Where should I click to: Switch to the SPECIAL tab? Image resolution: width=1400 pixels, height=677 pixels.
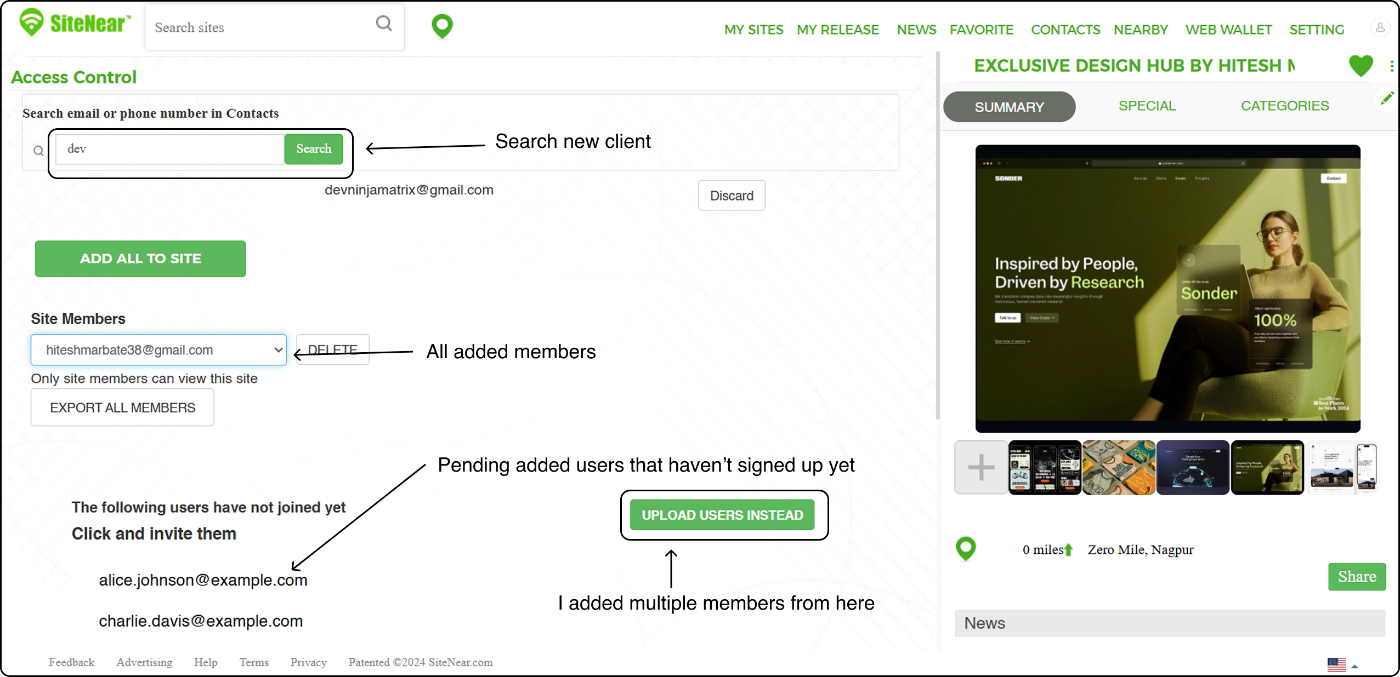tap(1147, 106)
